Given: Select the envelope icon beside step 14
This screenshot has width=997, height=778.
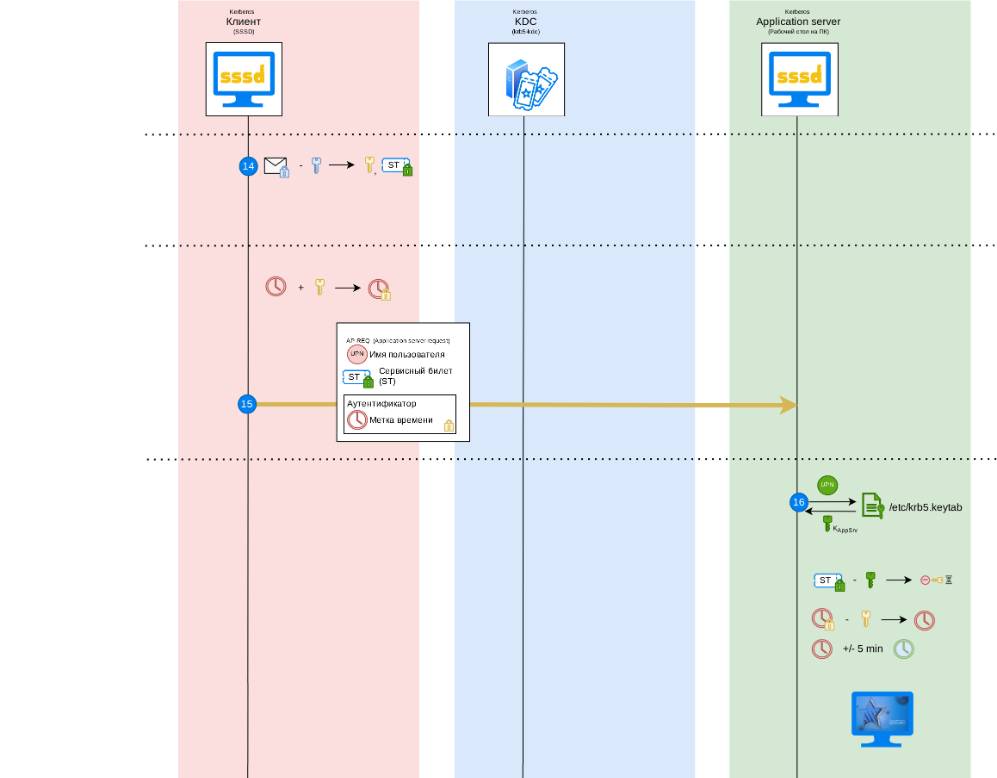Looking at the screenshot, I should (x=276, y=167).
